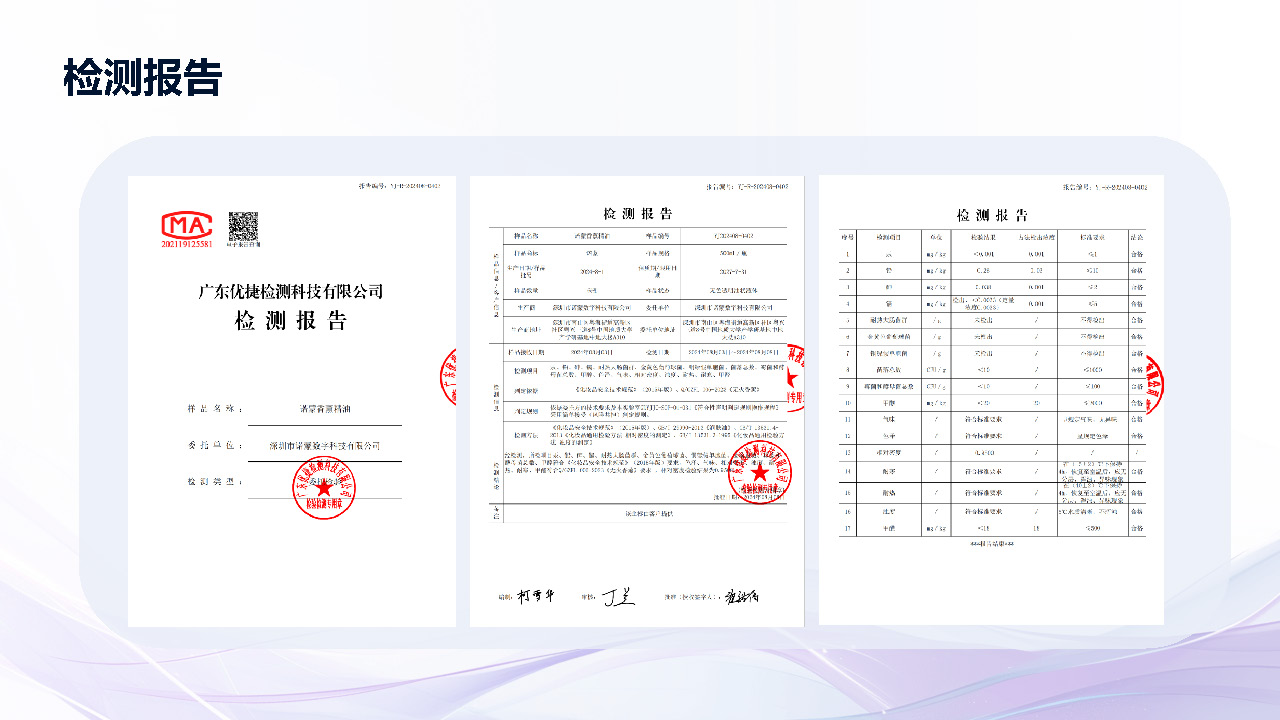Image resolution: width=1280 pixels, height=720 pixels.
Task: Click the header row of the results table
Action: click(x=991, y=237)
